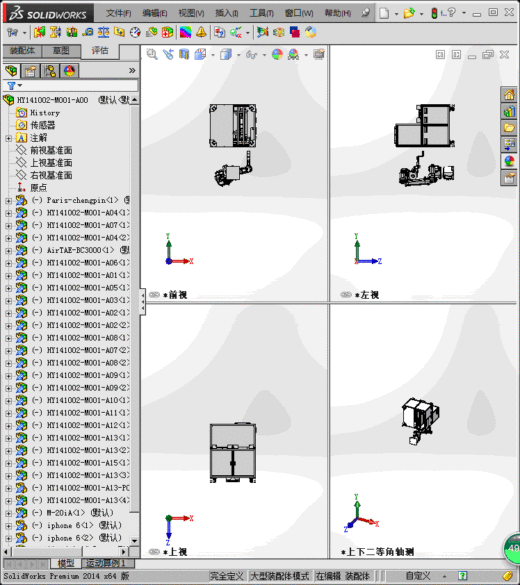Expand the M-20iA<1> component

coord(9,513)
